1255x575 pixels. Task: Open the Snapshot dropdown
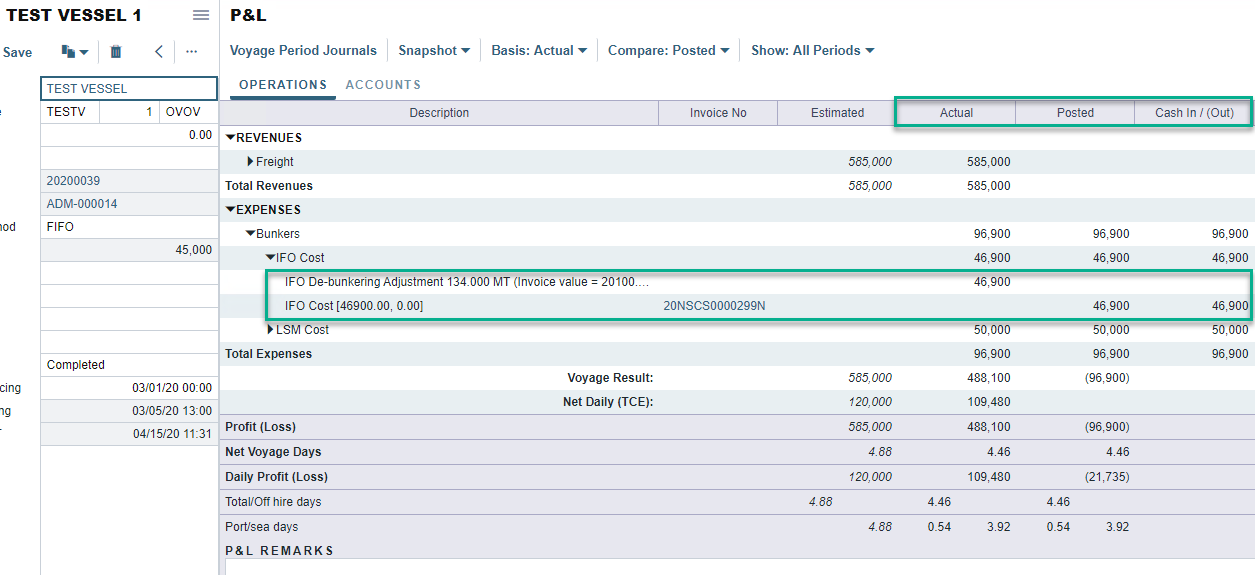click(x=434, y=51)
